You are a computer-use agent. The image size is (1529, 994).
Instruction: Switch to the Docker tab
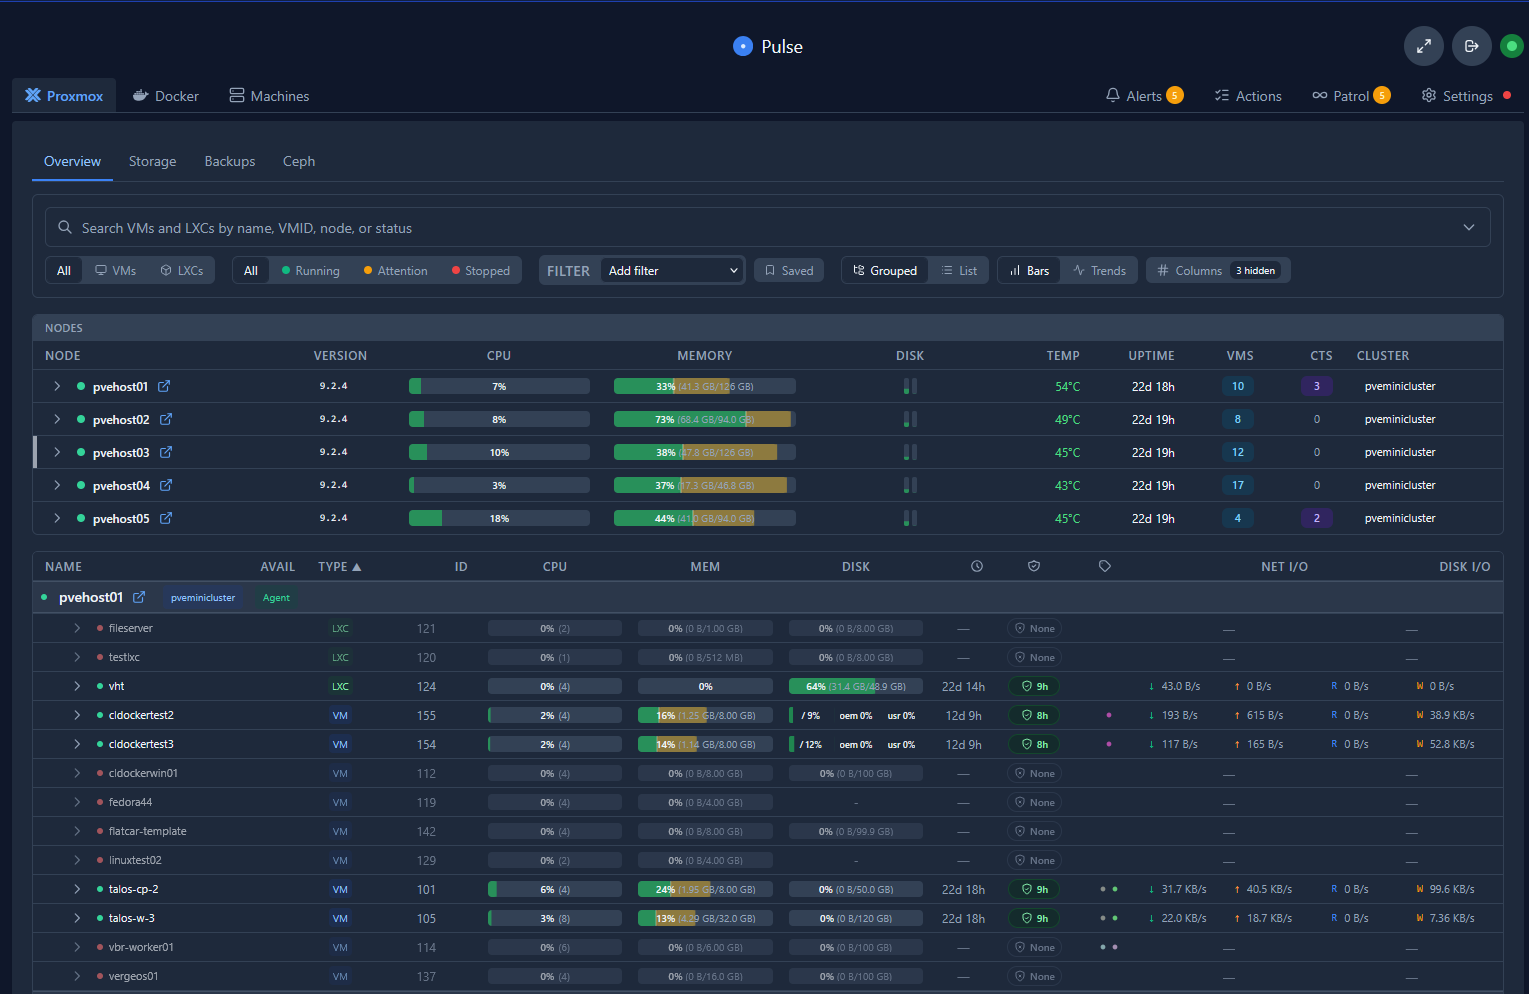[x=166, y=96]
